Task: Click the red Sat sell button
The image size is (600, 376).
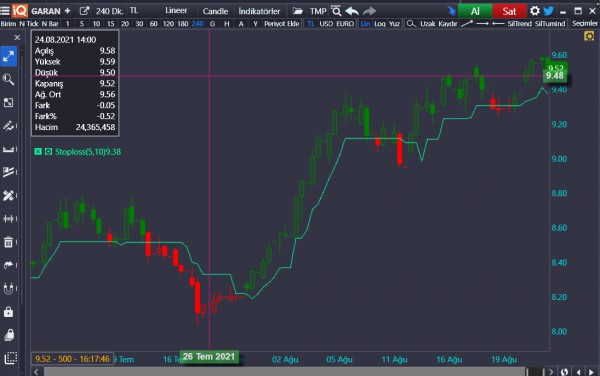Action: 509,11
